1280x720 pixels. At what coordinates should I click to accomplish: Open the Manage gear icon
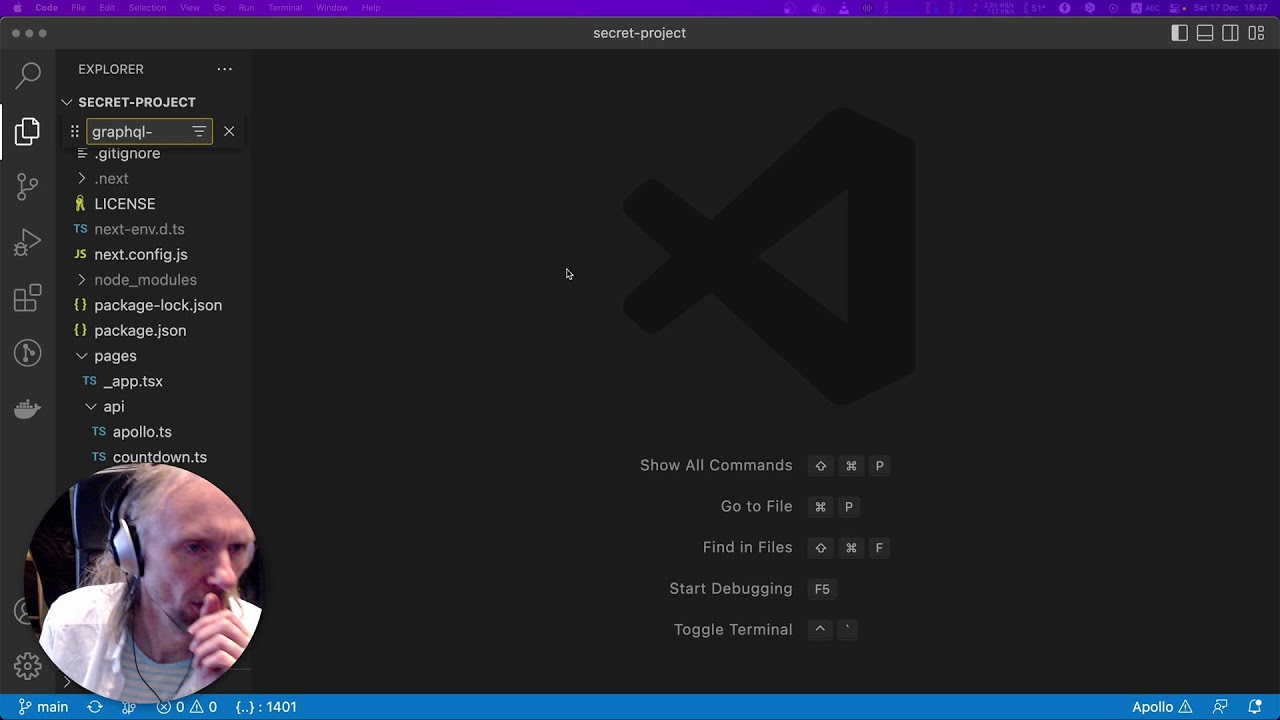pos(28,666)
